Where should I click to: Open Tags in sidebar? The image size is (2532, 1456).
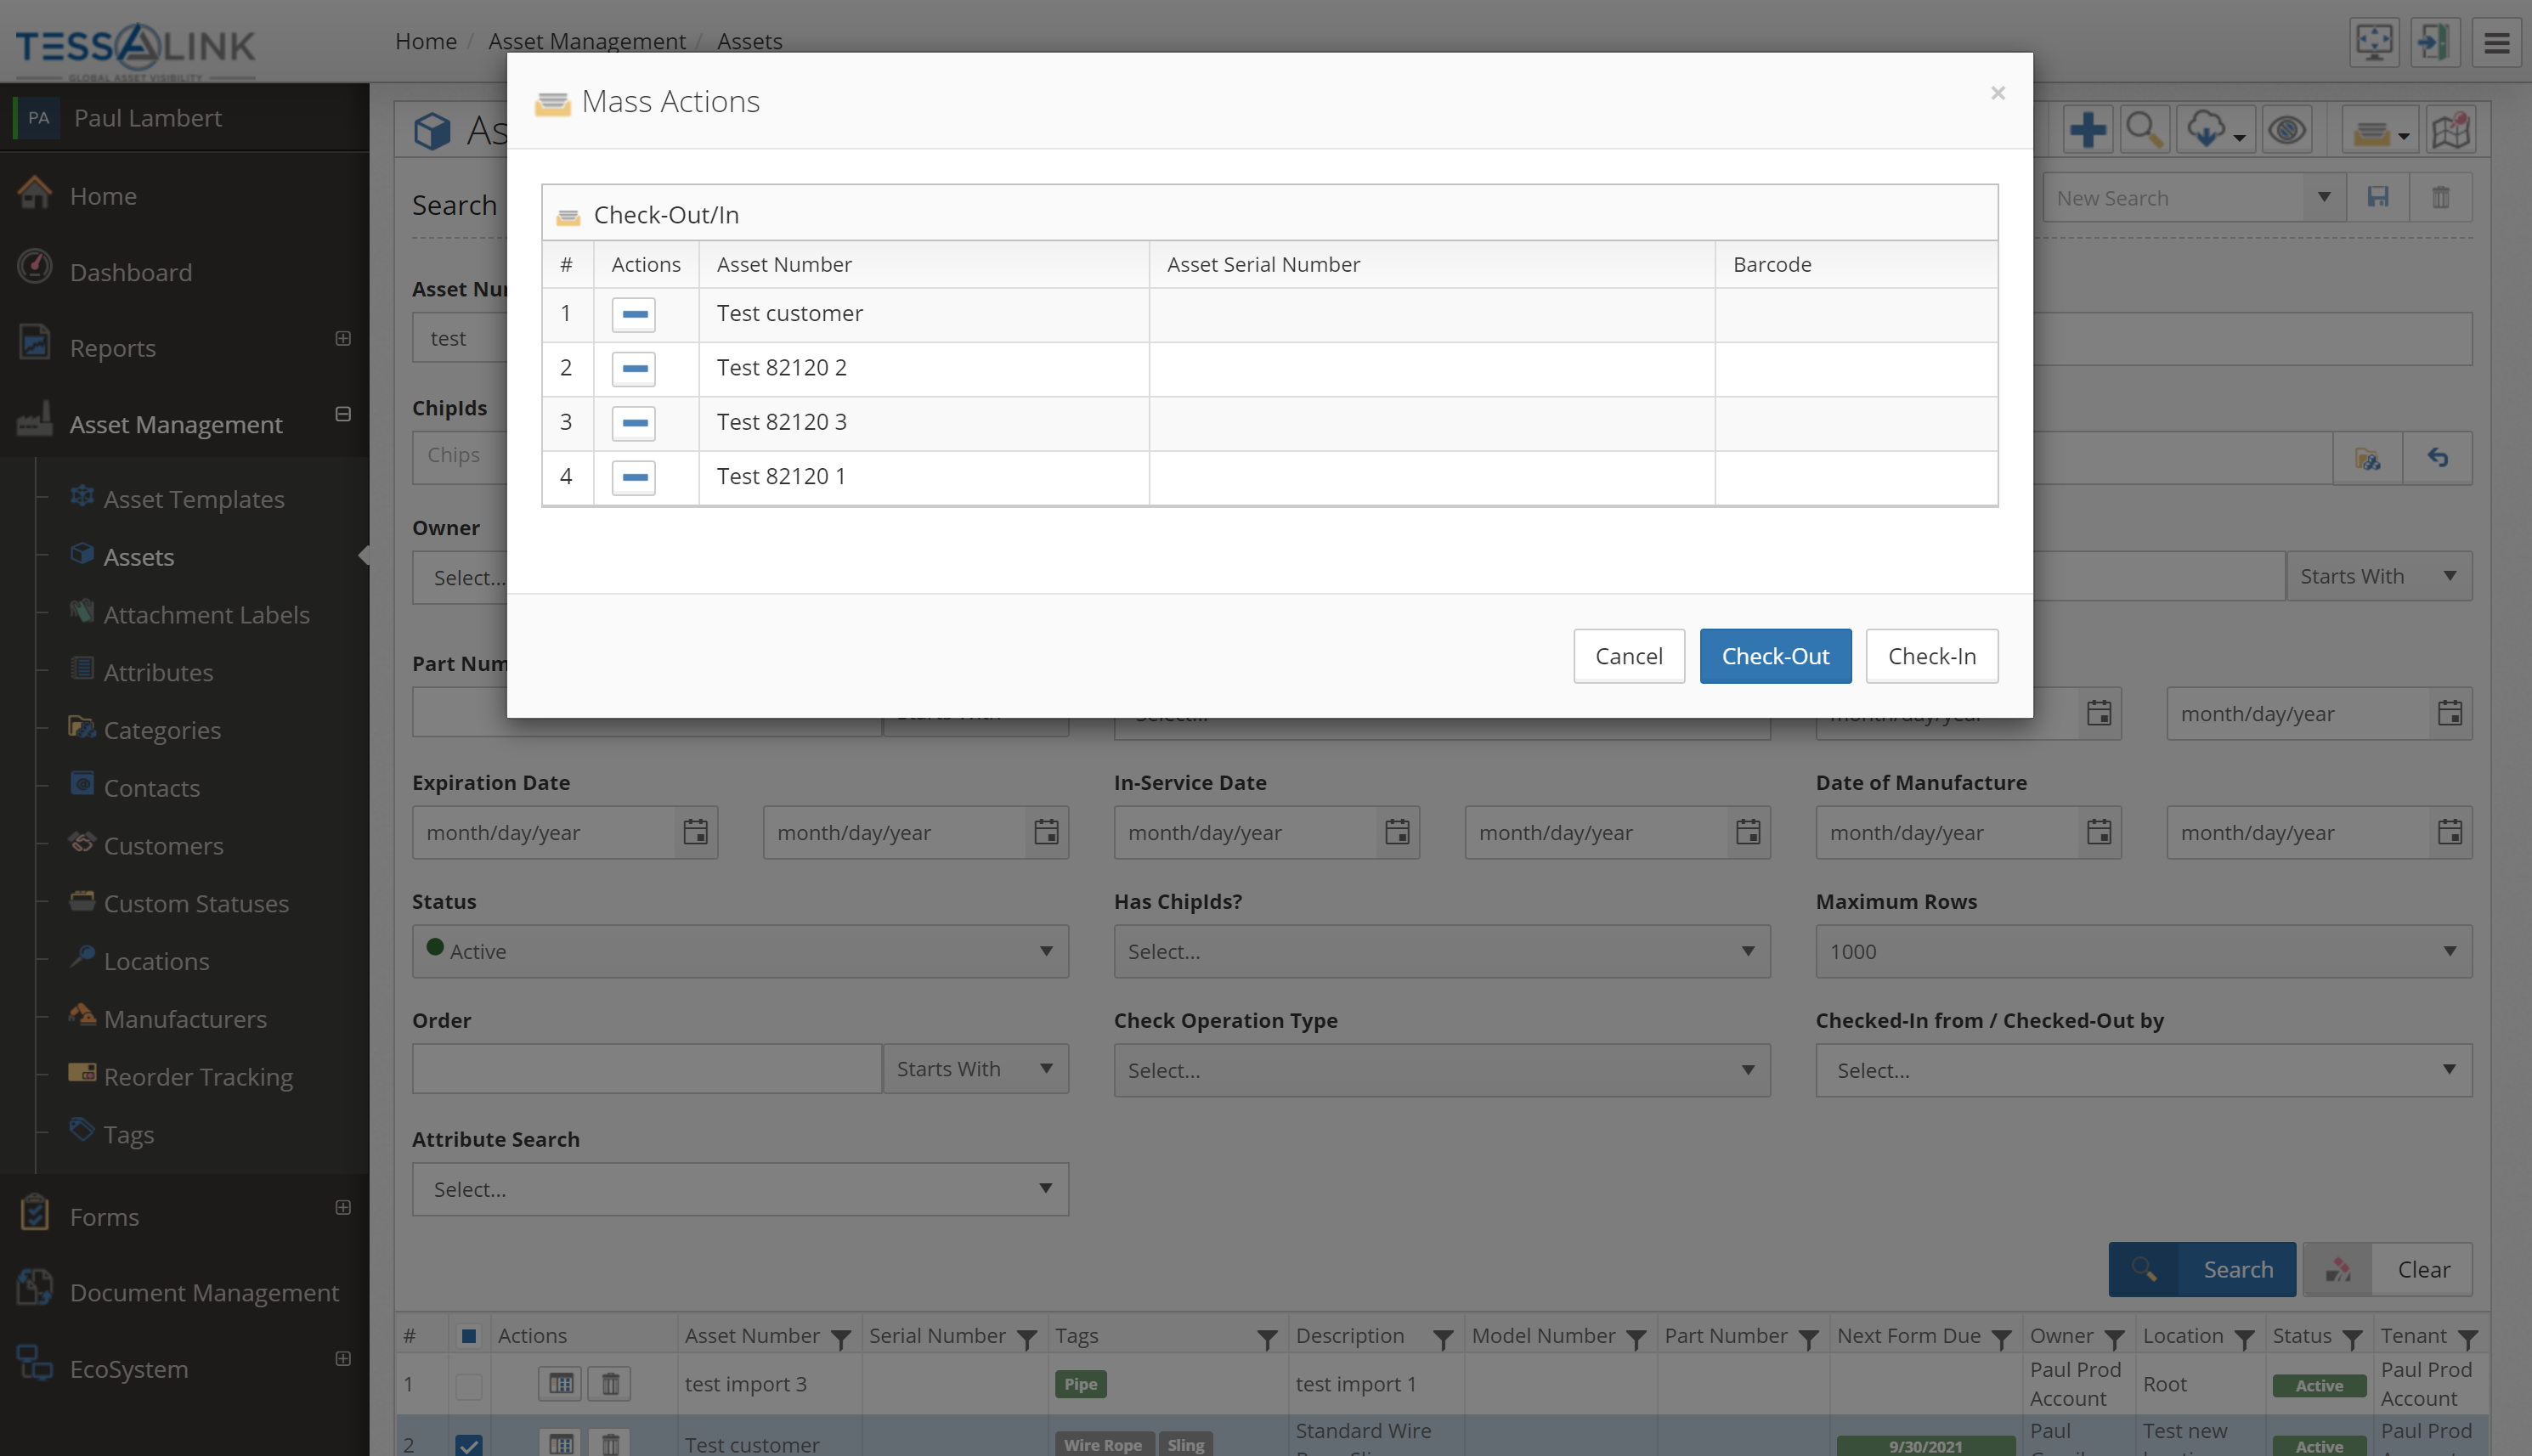128,1135
